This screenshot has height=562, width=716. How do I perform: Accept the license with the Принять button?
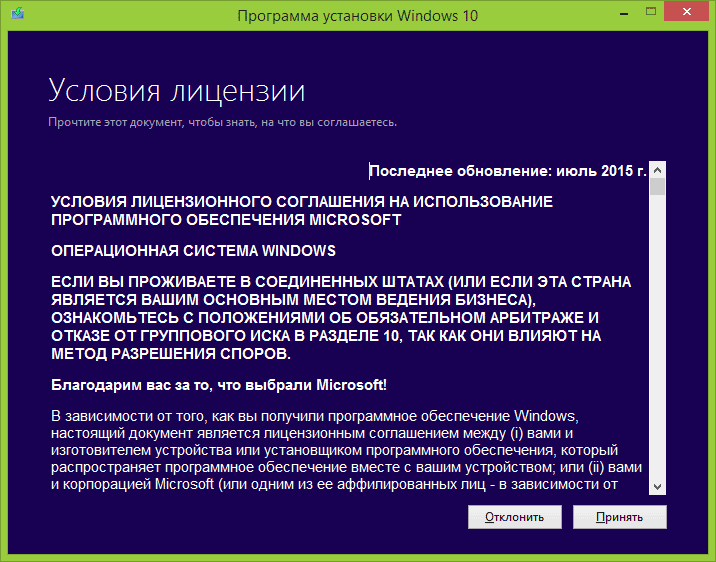pyautogui.click(x=619, y=517)
